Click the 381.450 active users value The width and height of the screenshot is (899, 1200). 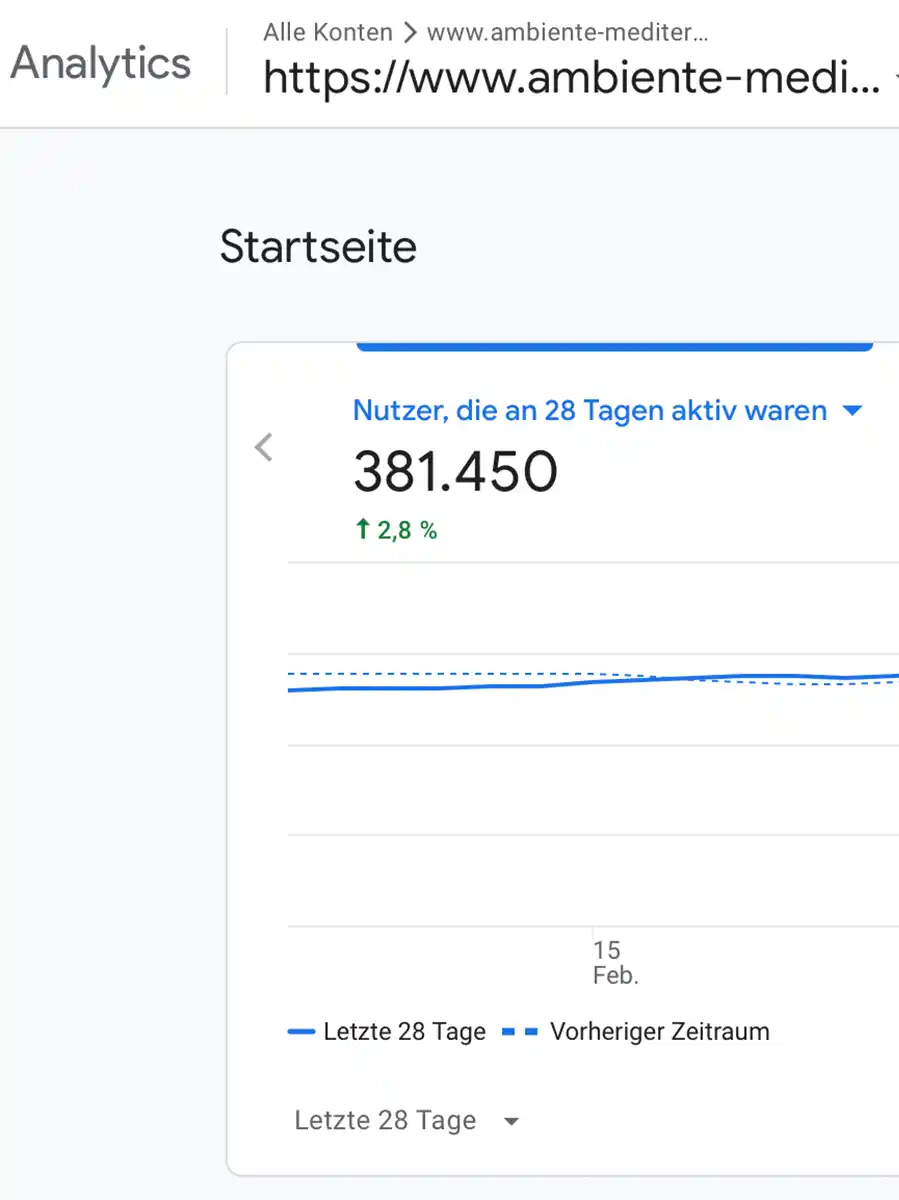[x=455, y=472]
